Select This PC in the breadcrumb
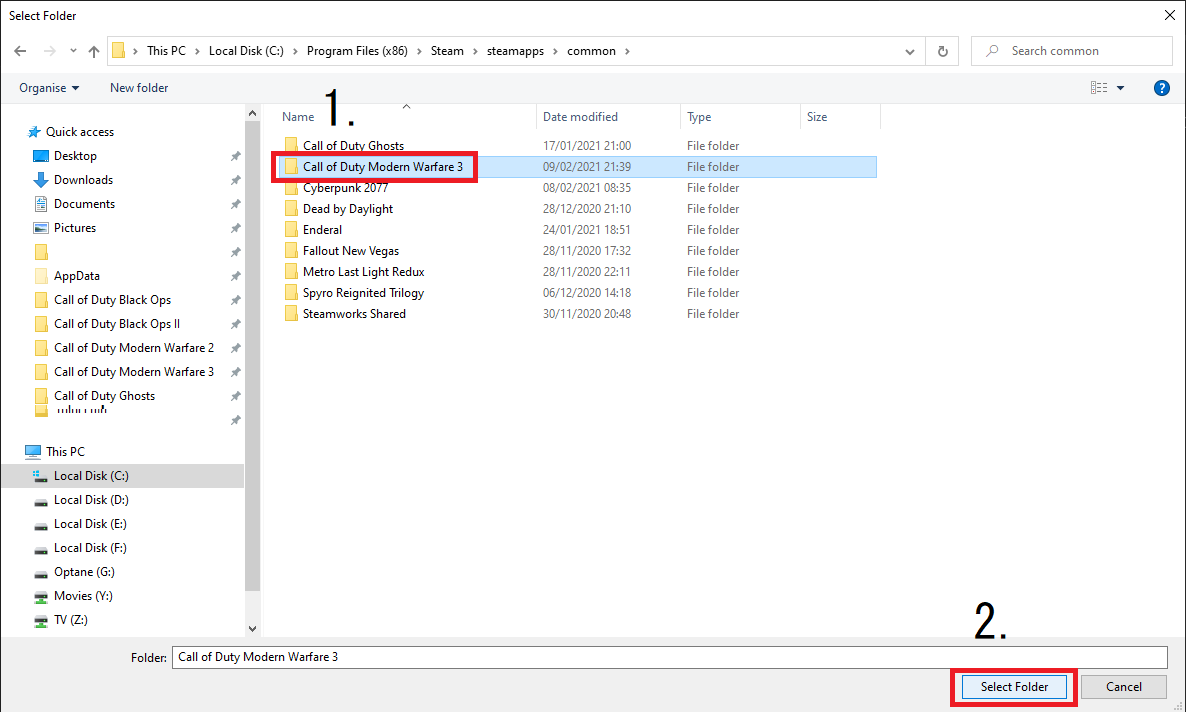 pyautogui.click(x=166, y=51)
